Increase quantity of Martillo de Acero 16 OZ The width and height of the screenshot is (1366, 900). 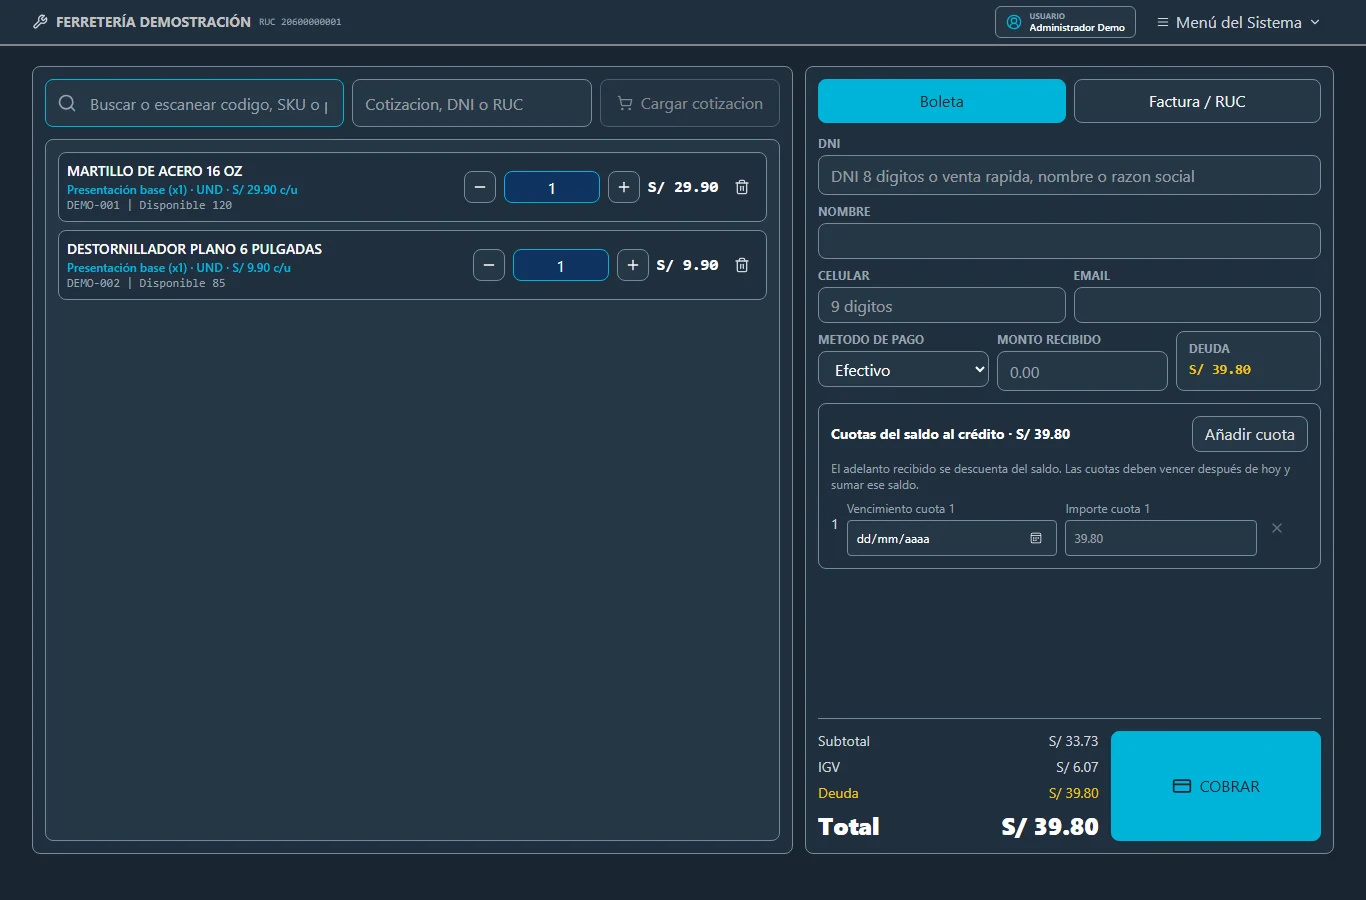pos(624,187)
